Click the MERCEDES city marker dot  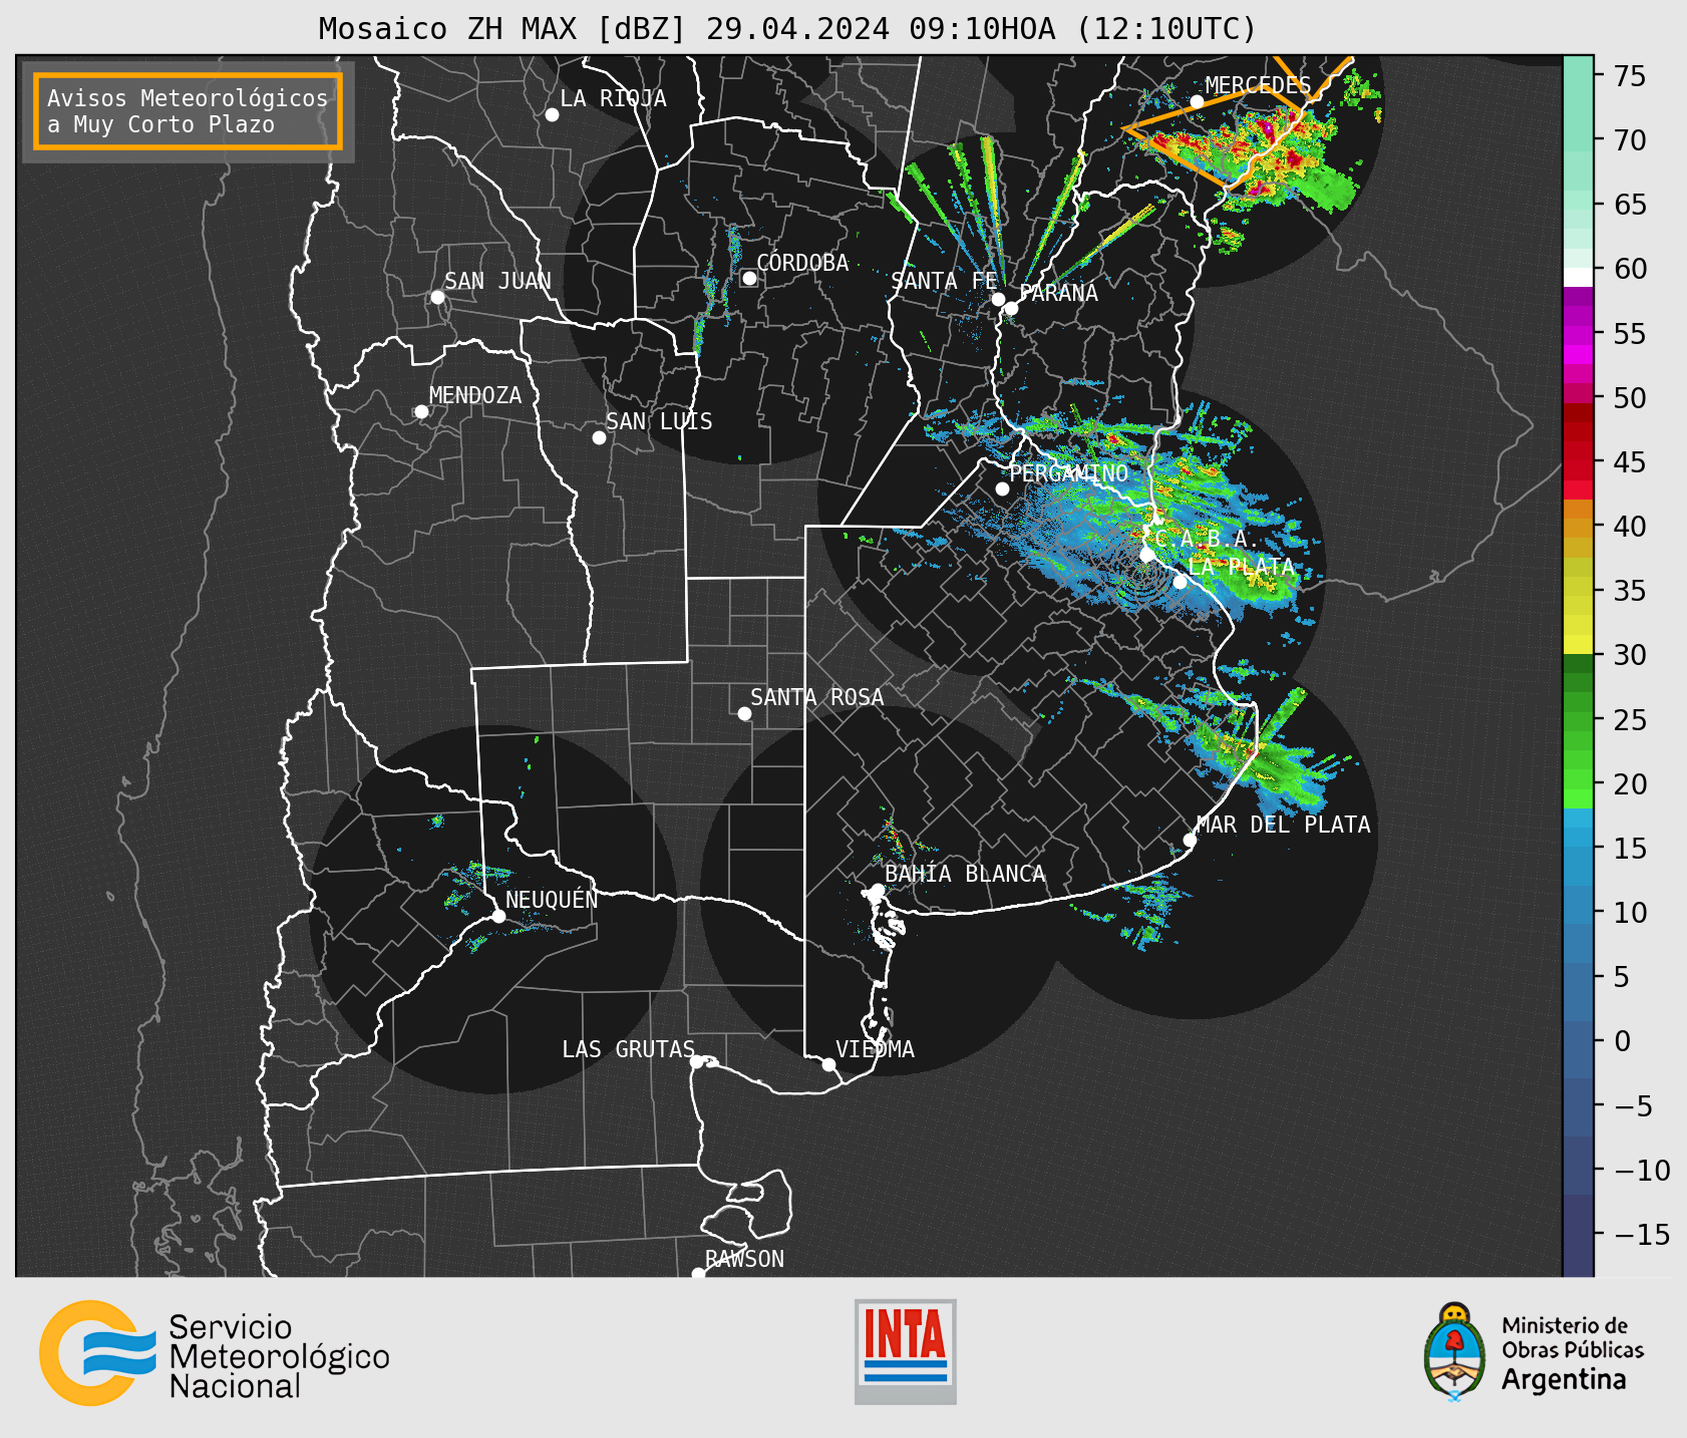1197,102
